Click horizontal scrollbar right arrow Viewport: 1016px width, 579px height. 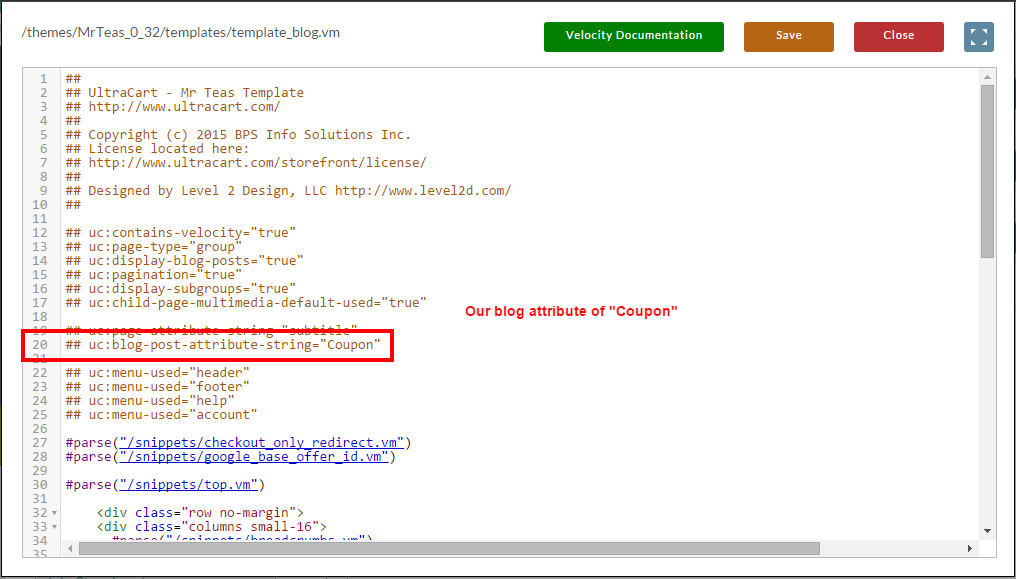[970, 549]
